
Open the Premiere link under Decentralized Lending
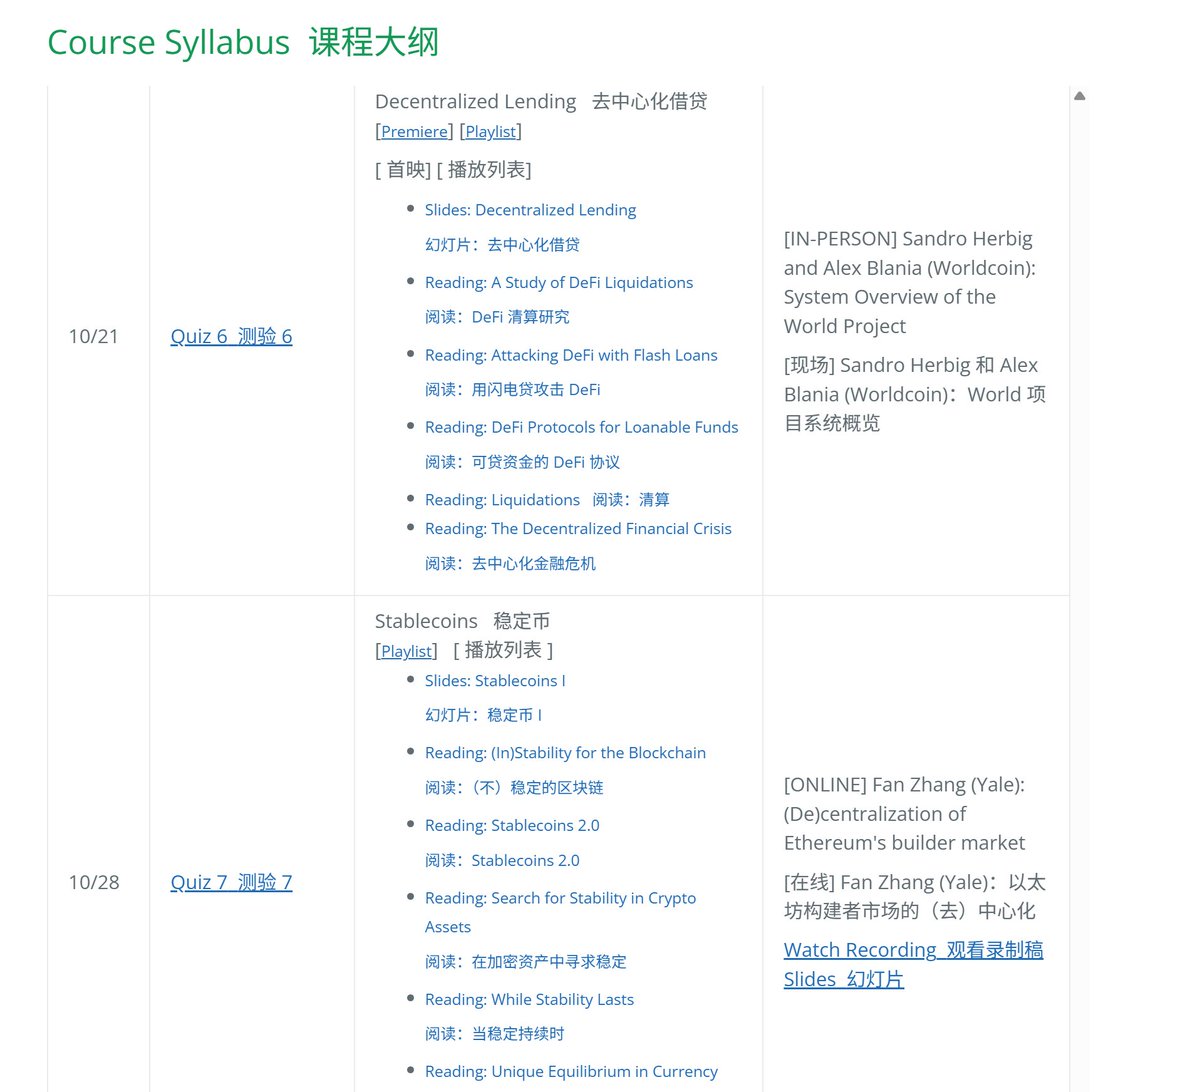414,131
